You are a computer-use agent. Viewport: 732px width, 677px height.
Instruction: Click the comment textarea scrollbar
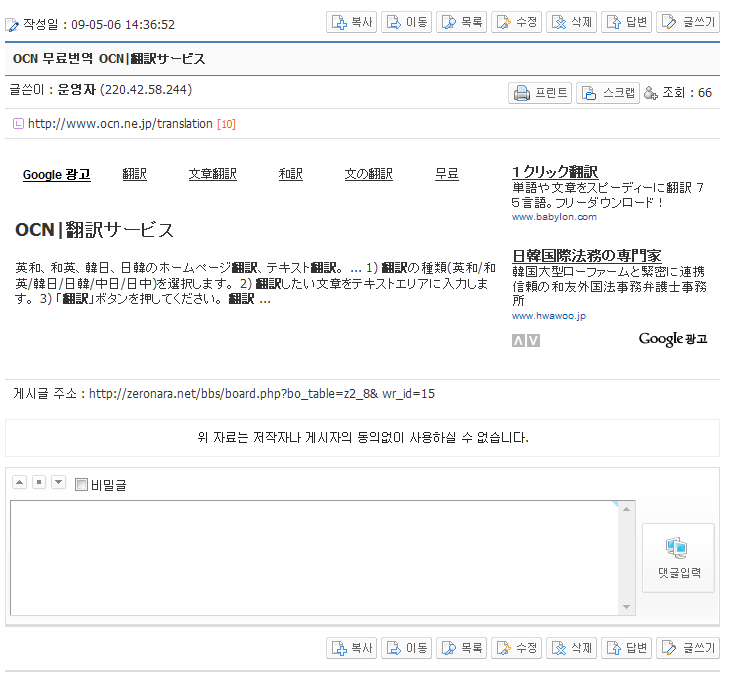click(x=627, y=557)
